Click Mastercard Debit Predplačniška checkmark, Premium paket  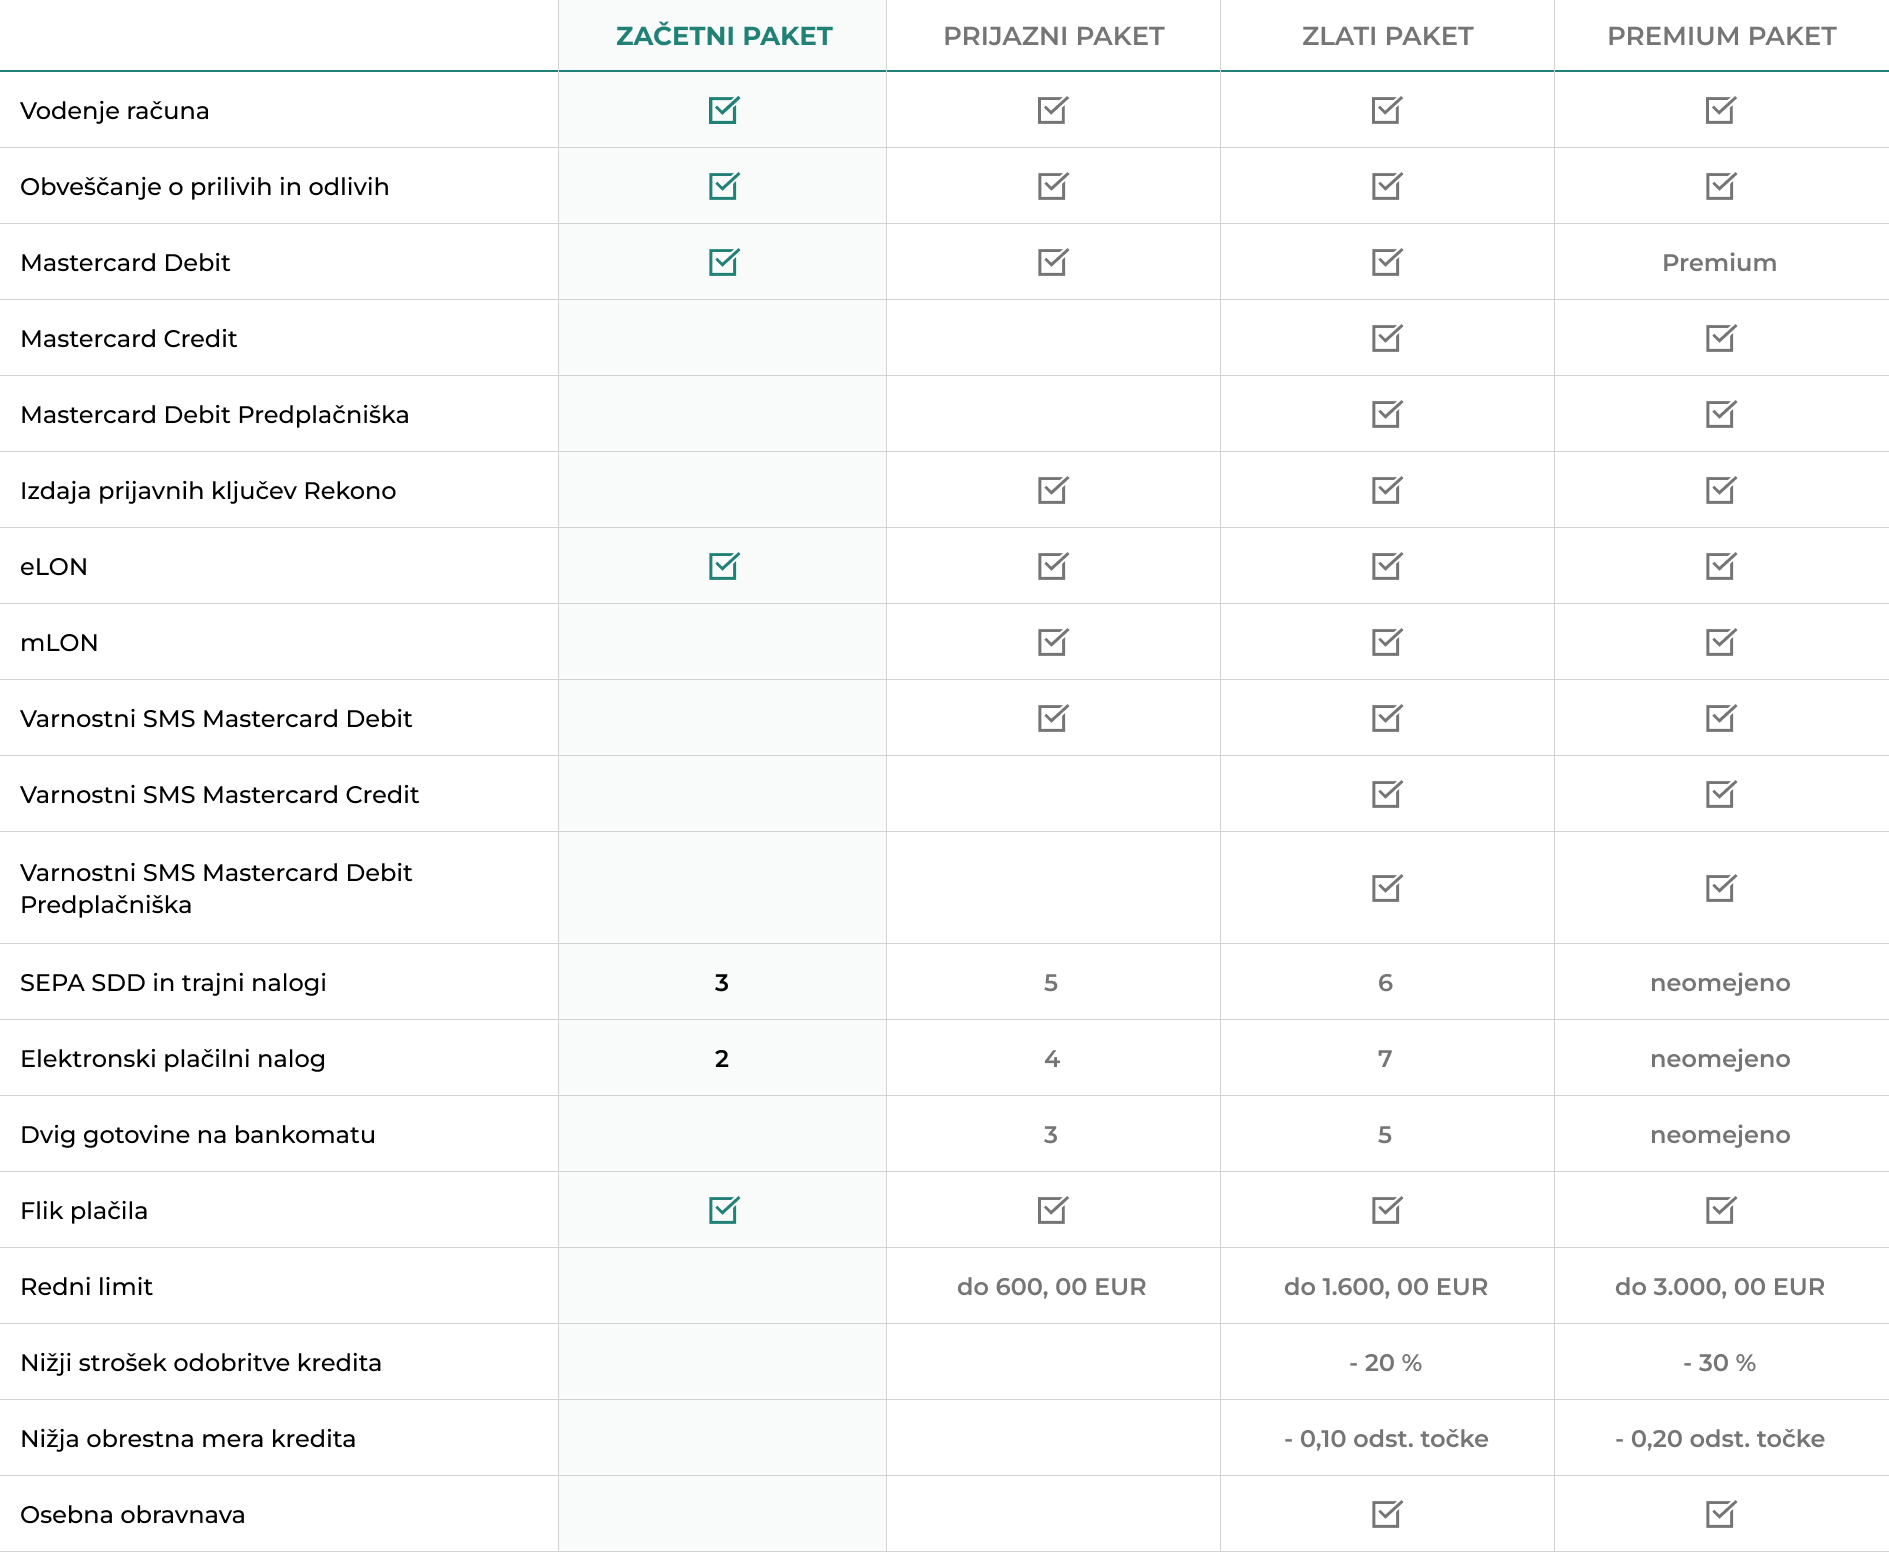[x=1720, y=414]
